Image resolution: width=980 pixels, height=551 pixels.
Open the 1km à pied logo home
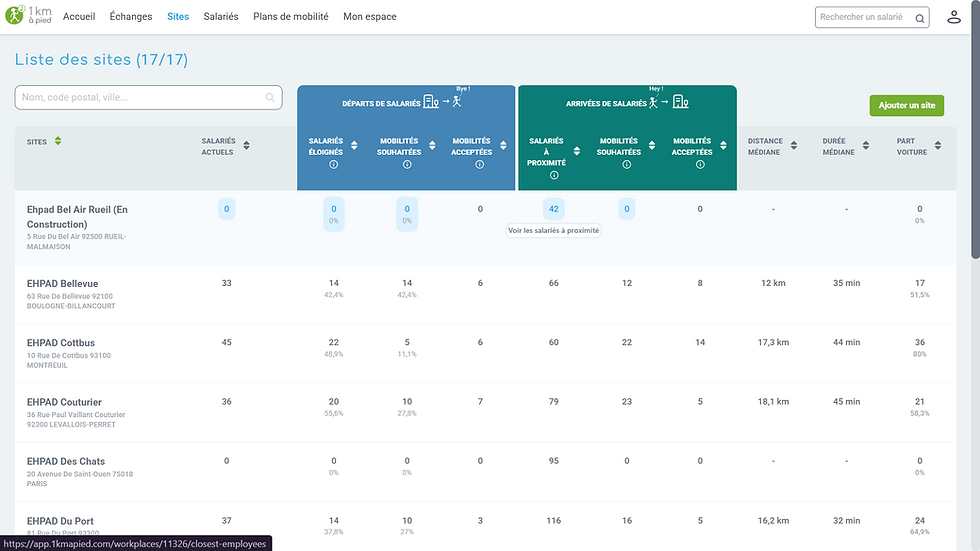click(x=29, y=15)
